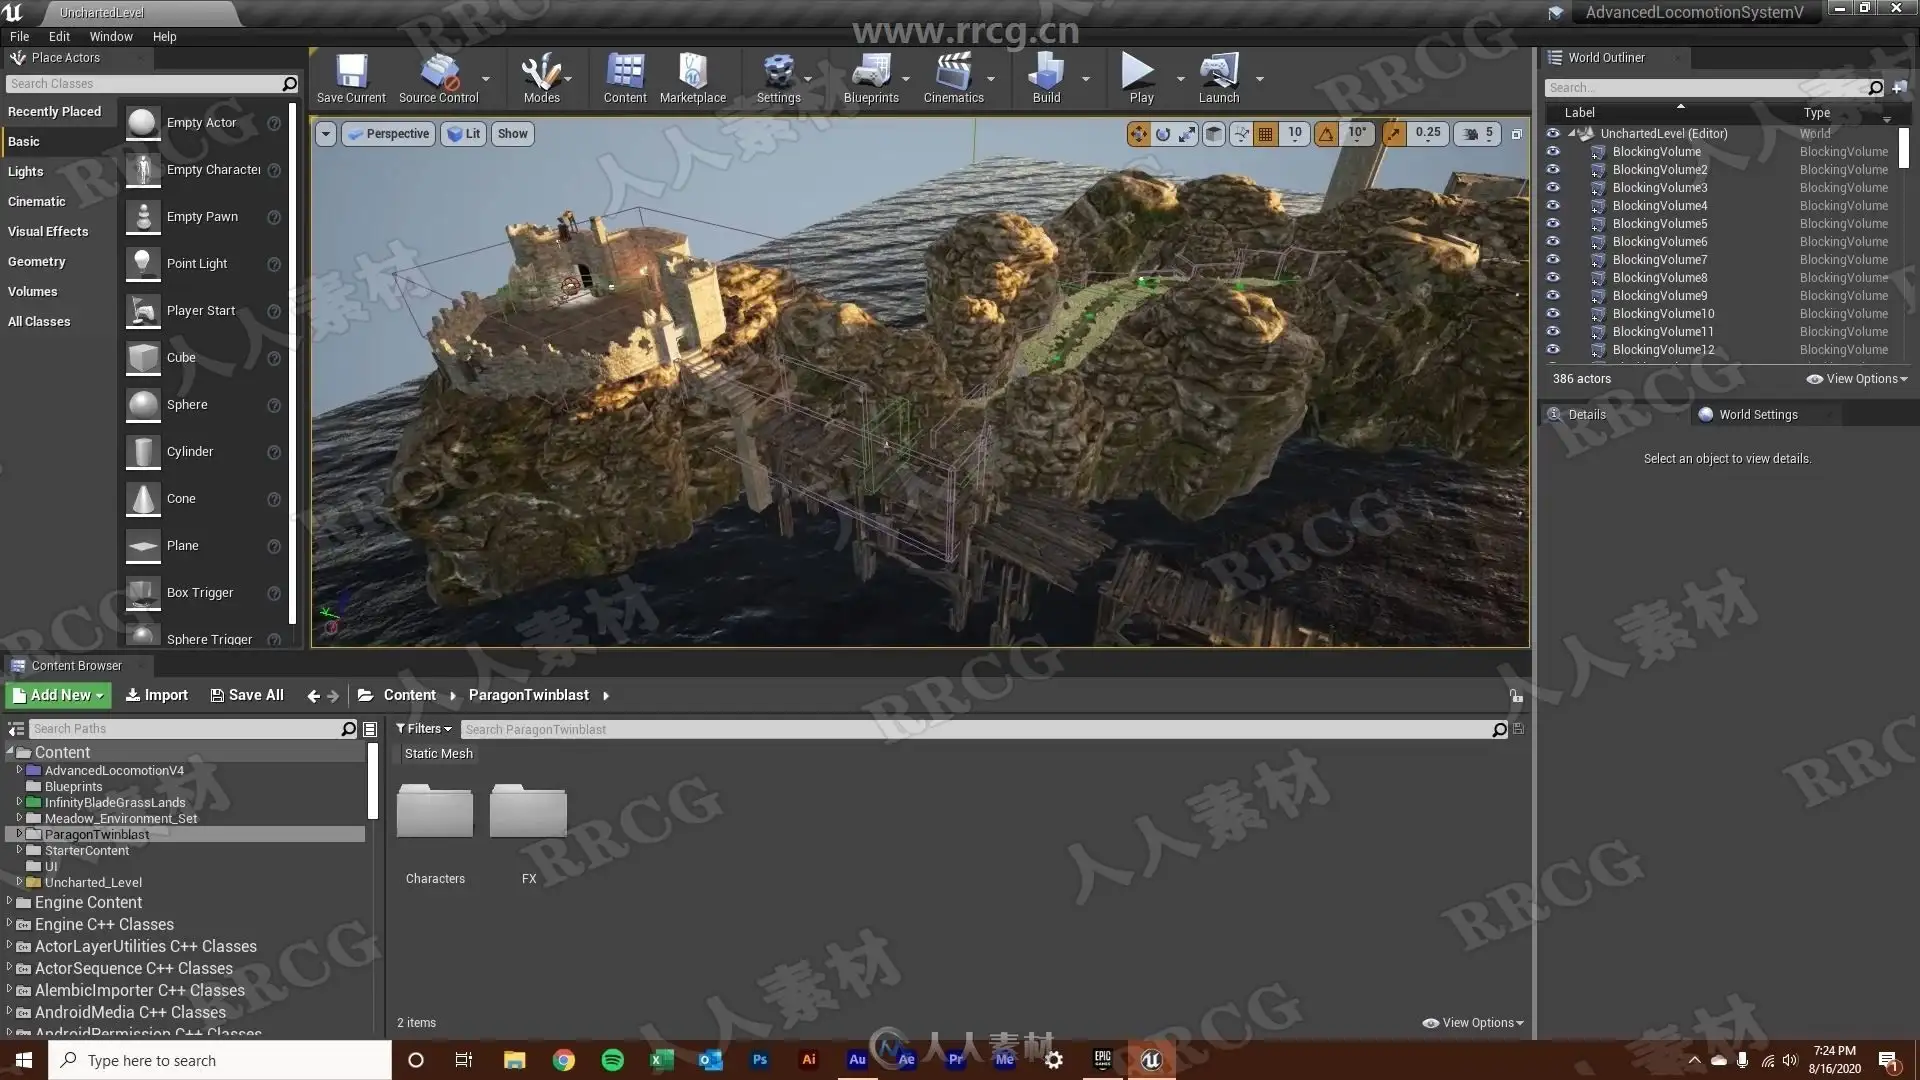
Task: Click Save All in Content Browser
Action: tap(247, 695)
